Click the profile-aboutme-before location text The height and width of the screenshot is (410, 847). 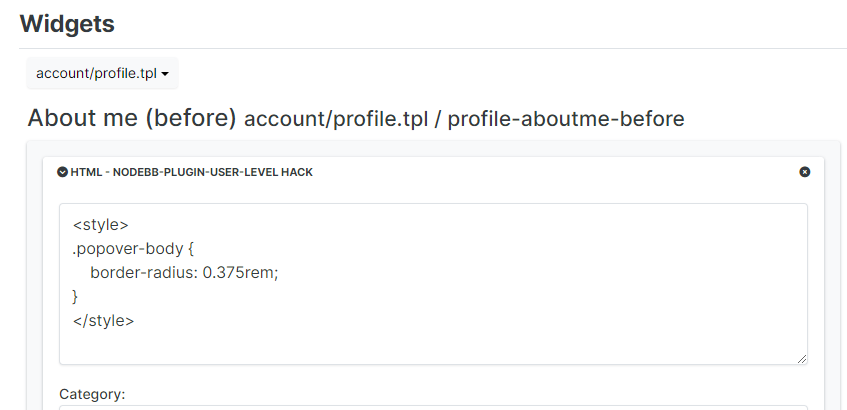click(566, 119)
